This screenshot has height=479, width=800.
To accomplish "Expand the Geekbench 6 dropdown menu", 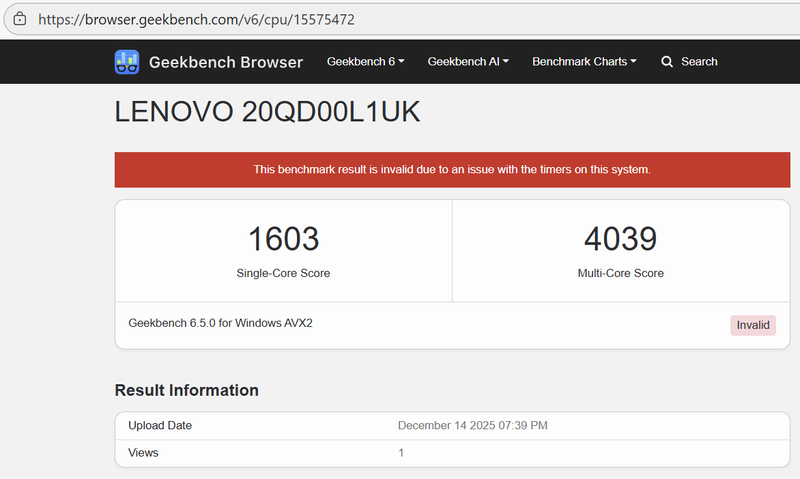I will click(x=365, y=62).
